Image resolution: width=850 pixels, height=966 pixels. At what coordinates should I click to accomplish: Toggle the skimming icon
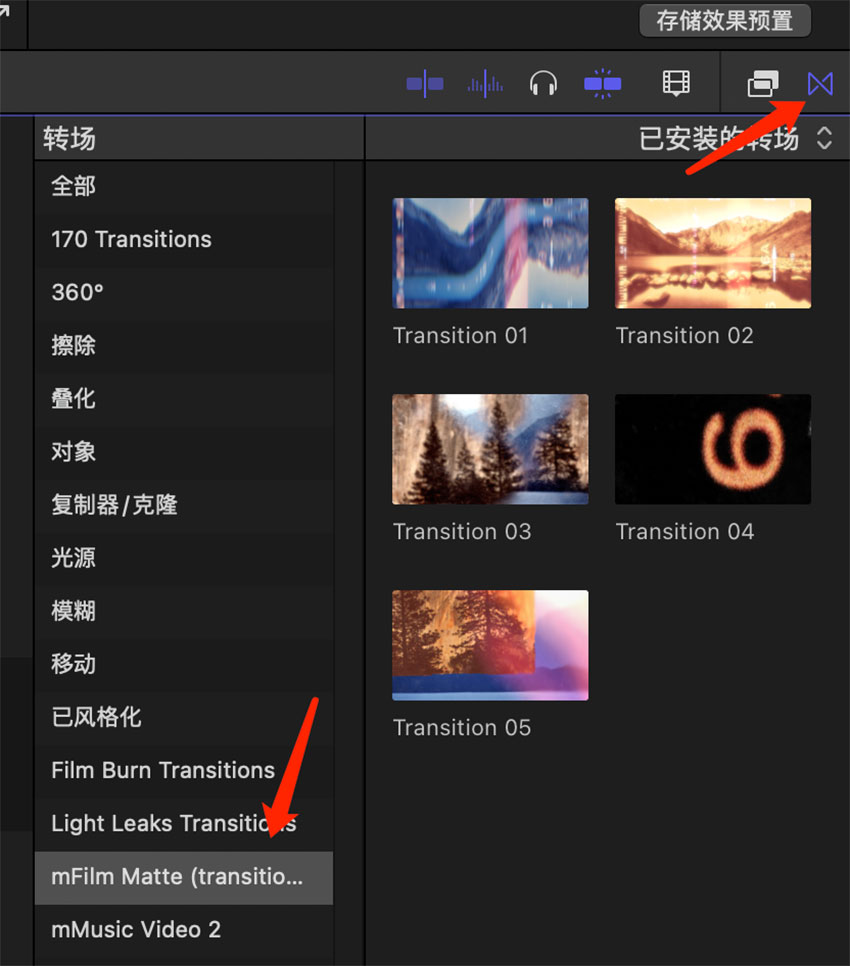(x=425, y=83)
